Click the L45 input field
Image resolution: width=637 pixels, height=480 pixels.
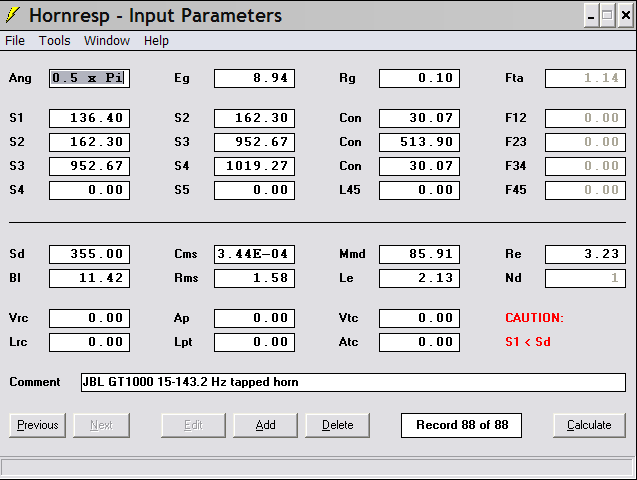tap(419, 190)
